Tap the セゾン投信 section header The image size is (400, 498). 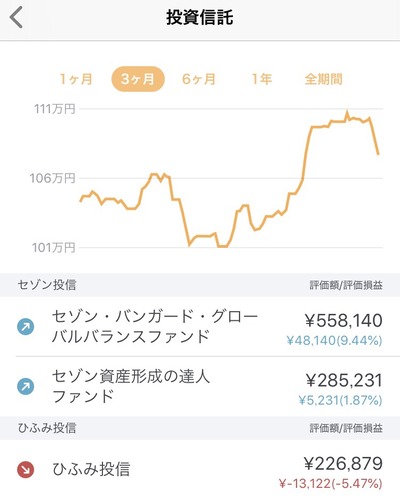point(200,285)
